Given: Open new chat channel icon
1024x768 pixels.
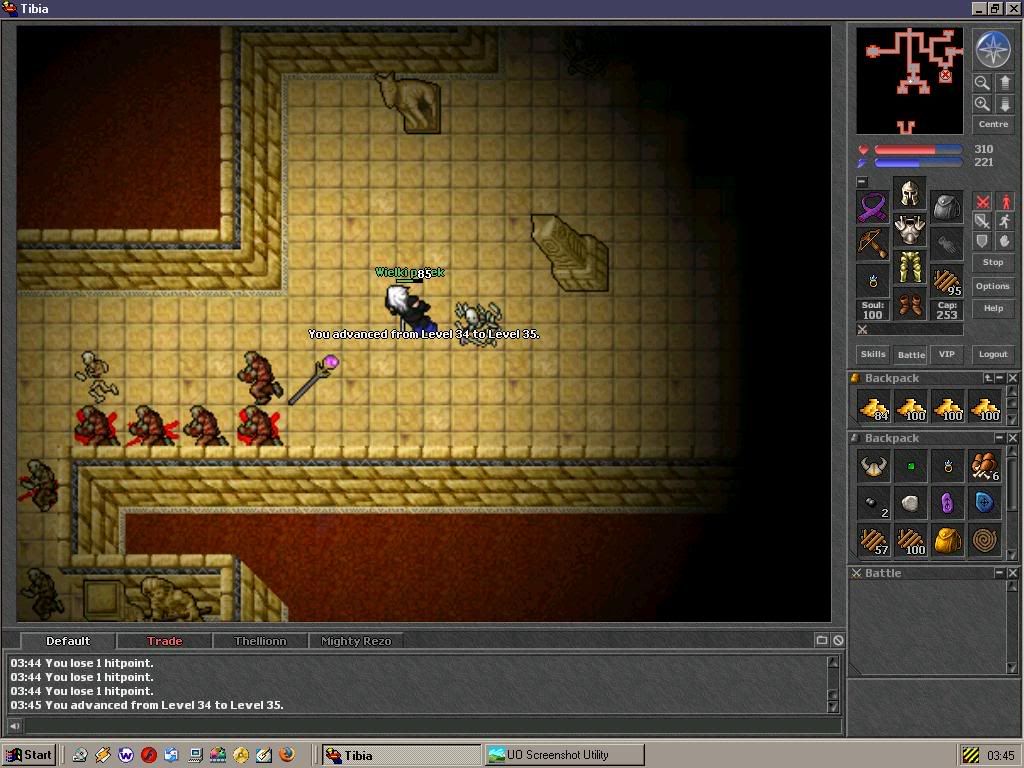Looking at the screenshot, I should 822,641.
